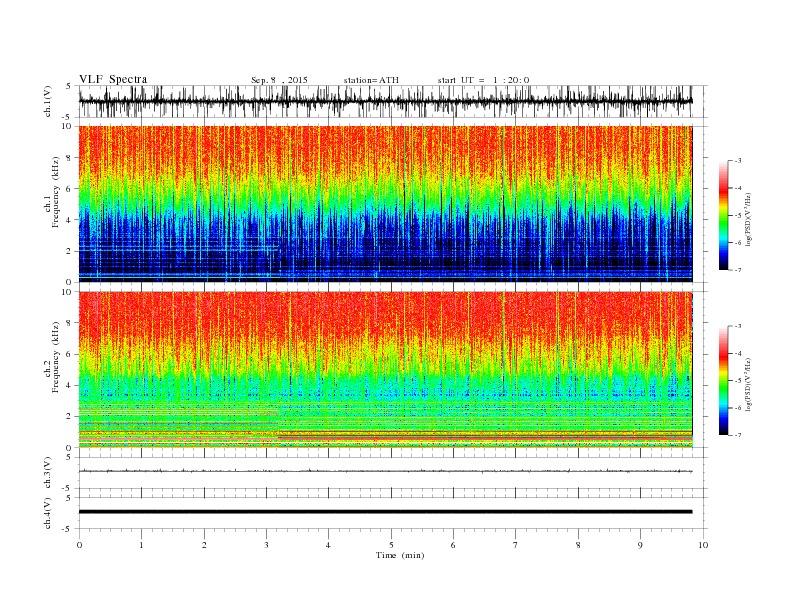This screenshot has height=612, width=792.
Task: Click the time-axis tick label "10"
Action: tap(703, 545)
